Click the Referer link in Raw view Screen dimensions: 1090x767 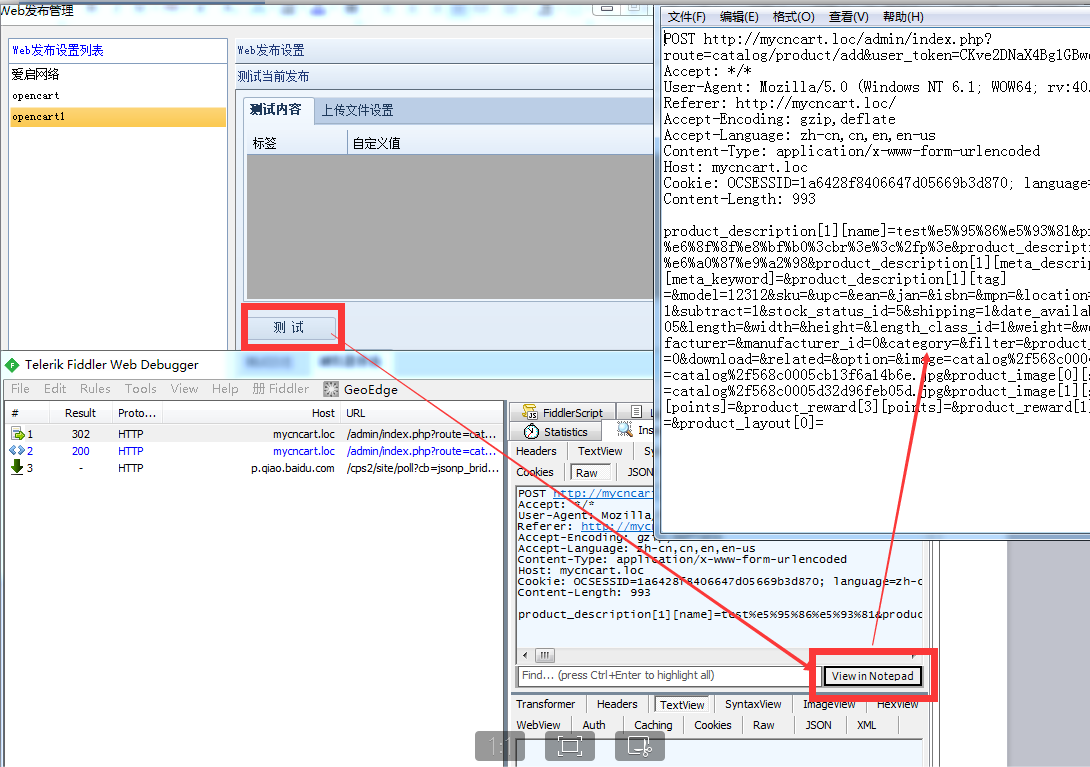click(617, 526)
